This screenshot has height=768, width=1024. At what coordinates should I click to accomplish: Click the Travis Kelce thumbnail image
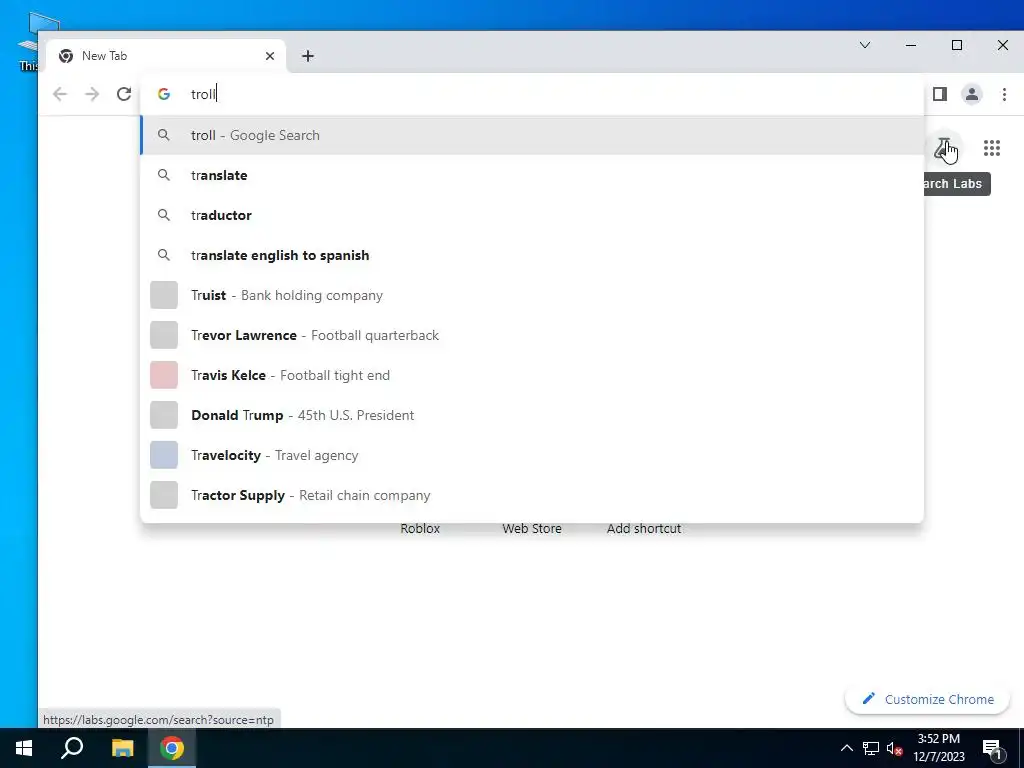164,375
